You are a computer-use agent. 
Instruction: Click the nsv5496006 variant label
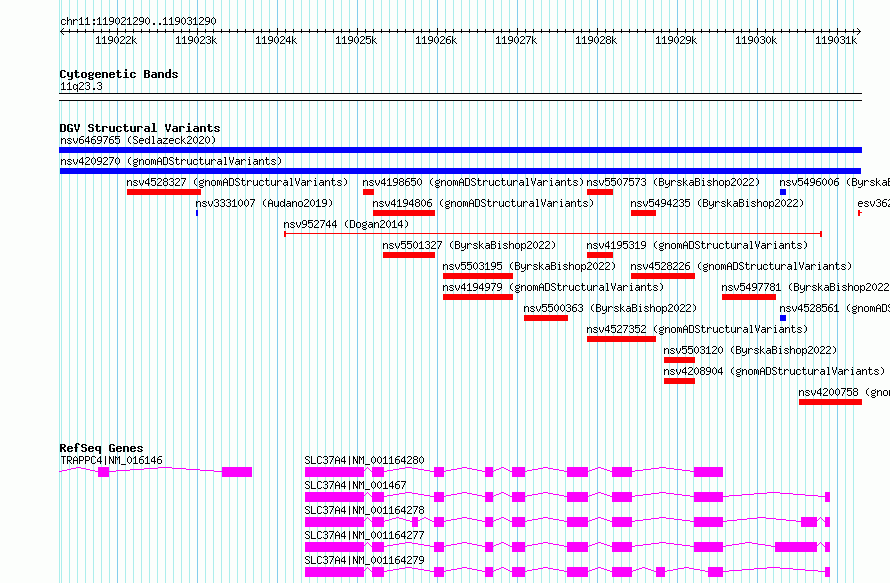(834, 182)
